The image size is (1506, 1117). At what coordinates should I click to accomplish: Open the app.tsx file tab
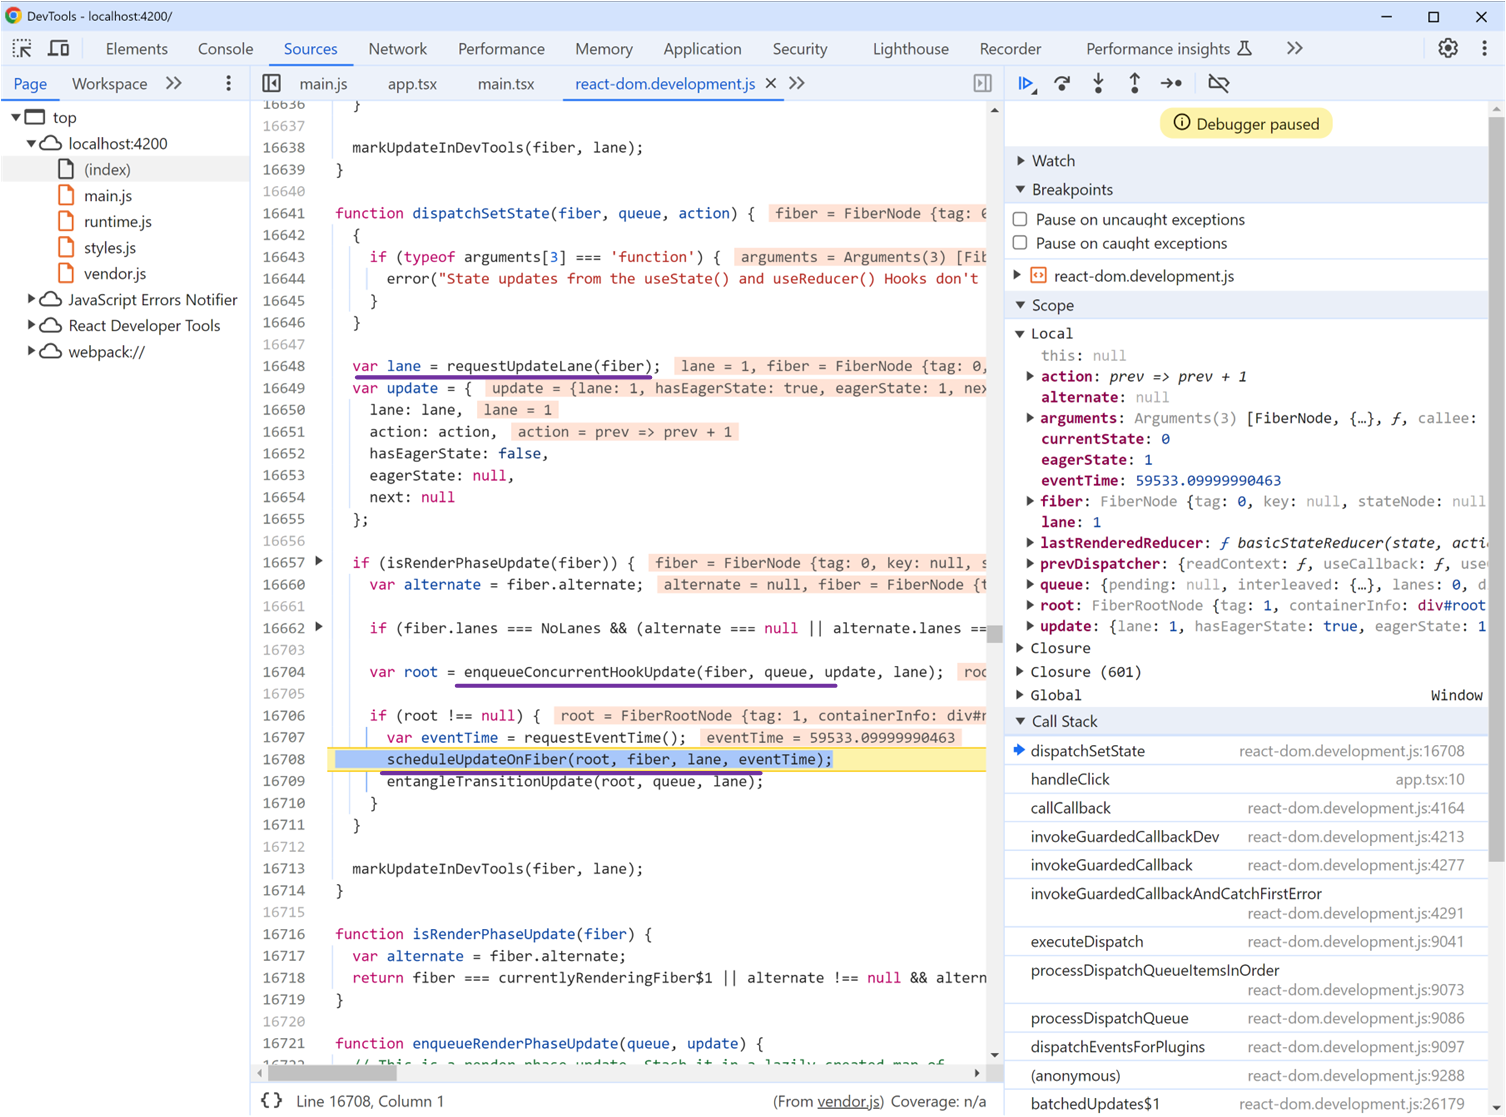(412, 84)
